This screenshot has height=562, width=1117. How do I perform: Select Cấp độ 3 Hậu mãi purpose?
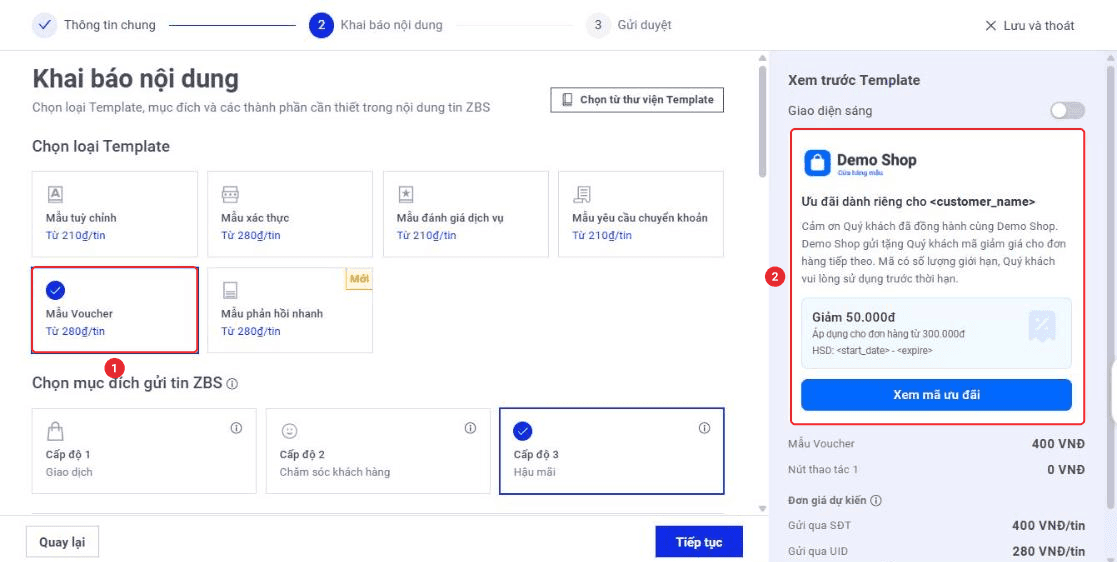(612, 451)
